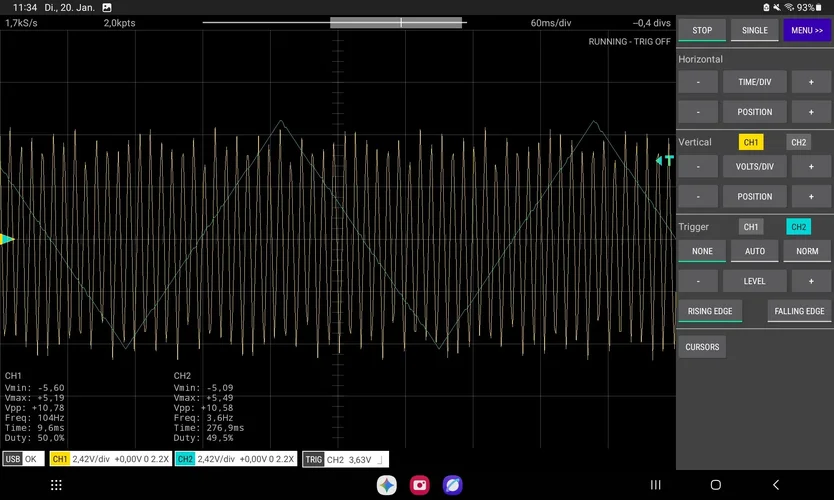The height and width of the screenshot is (500, 834).
Task: Increase horizontal POSITION with plus
Action: click(811, 112)
